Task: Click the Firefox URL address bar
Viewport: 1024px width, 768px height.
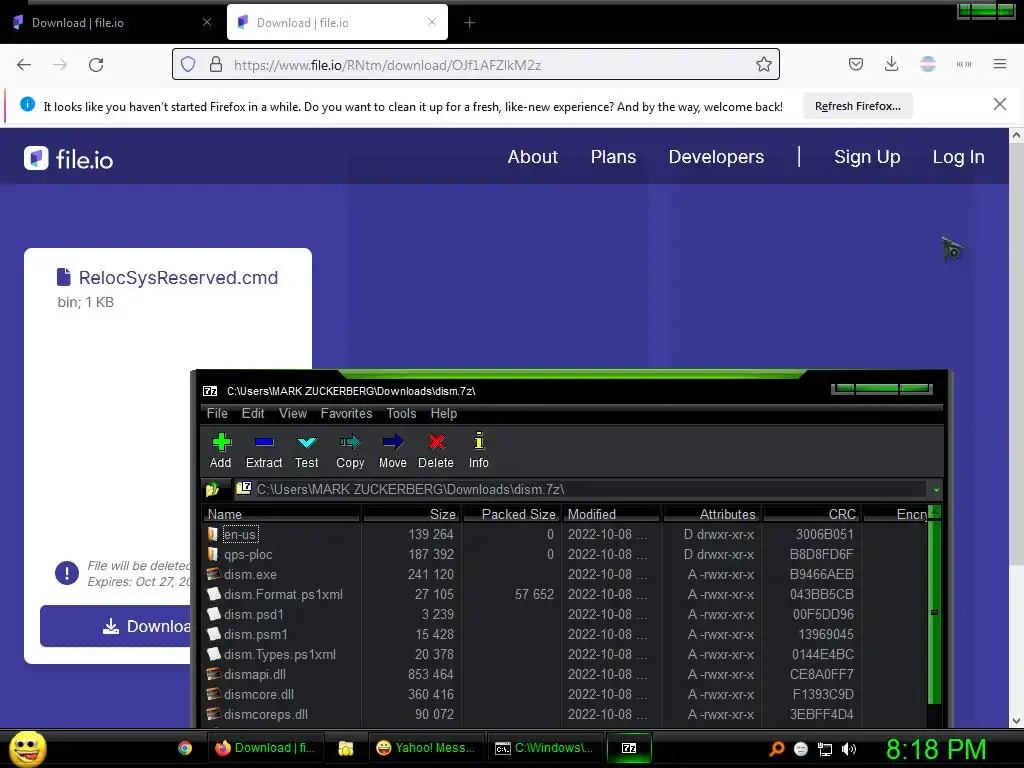Action: click(475, 64)
